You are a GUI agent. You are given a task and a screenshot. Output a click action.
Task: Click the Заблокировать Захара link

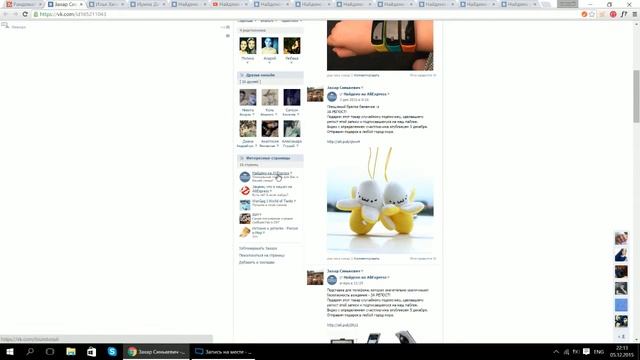(258, 248)
